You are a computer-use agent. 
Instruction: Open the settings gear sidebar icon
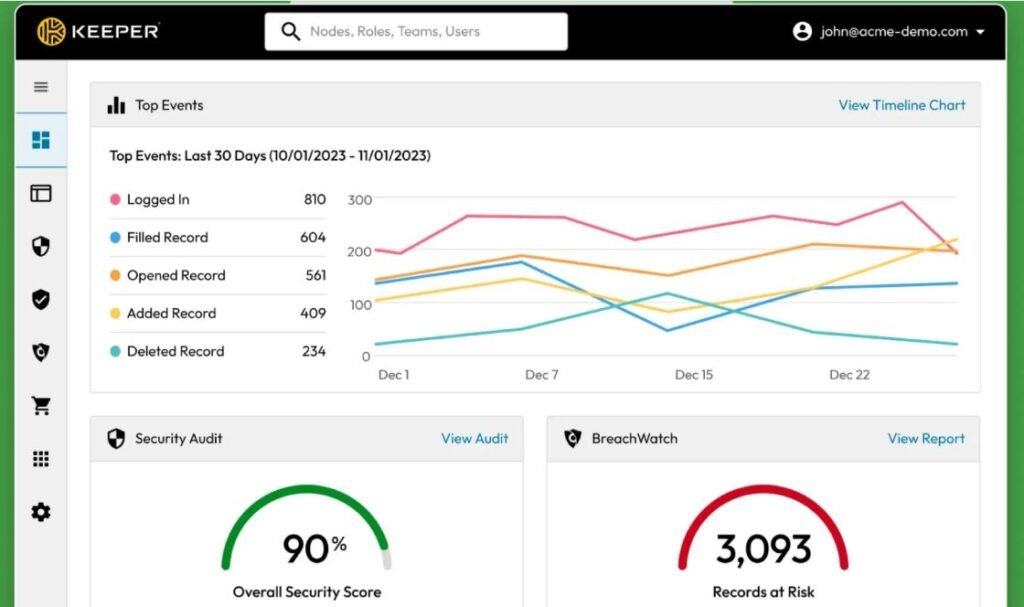[40, 512]
